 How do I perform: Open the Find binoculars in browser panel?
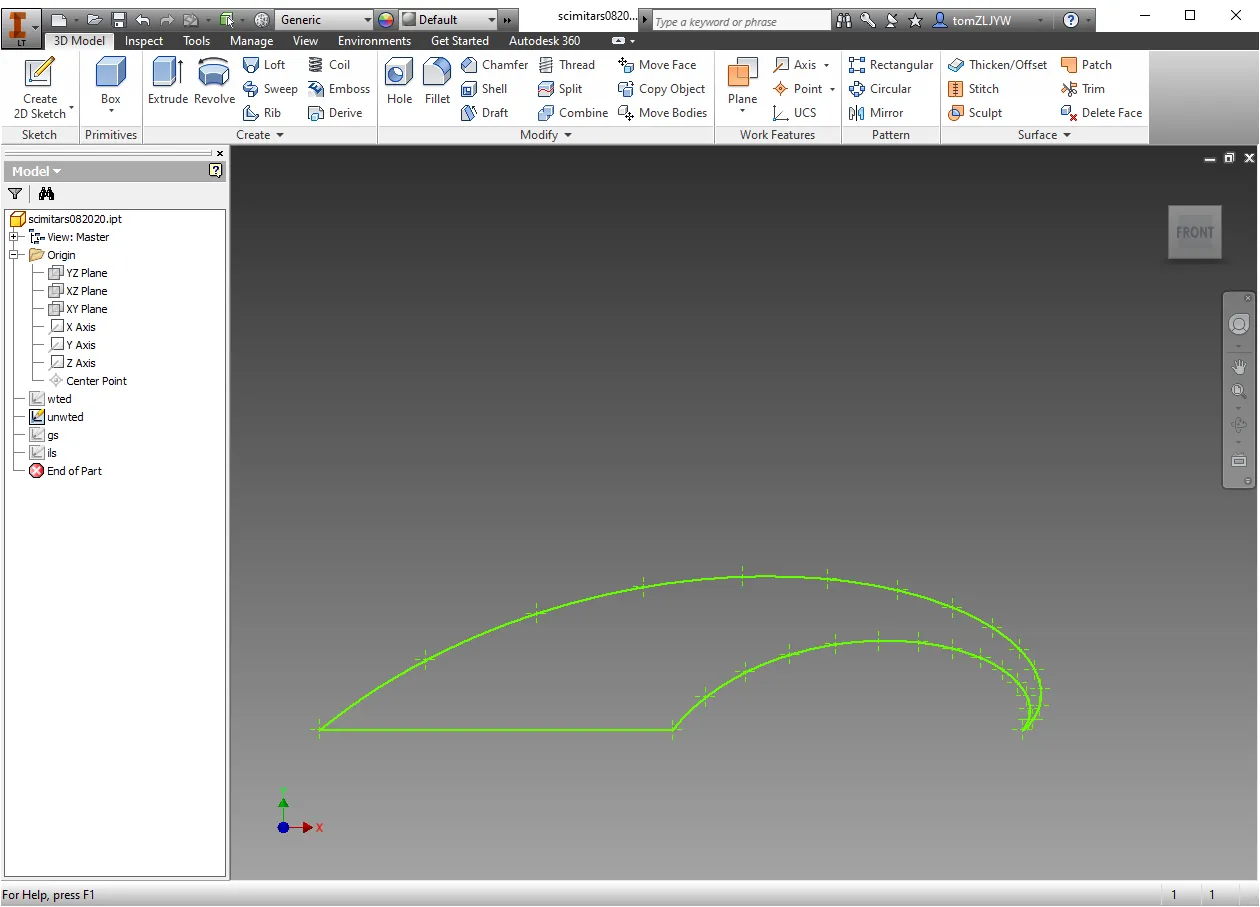pos(46,194)
